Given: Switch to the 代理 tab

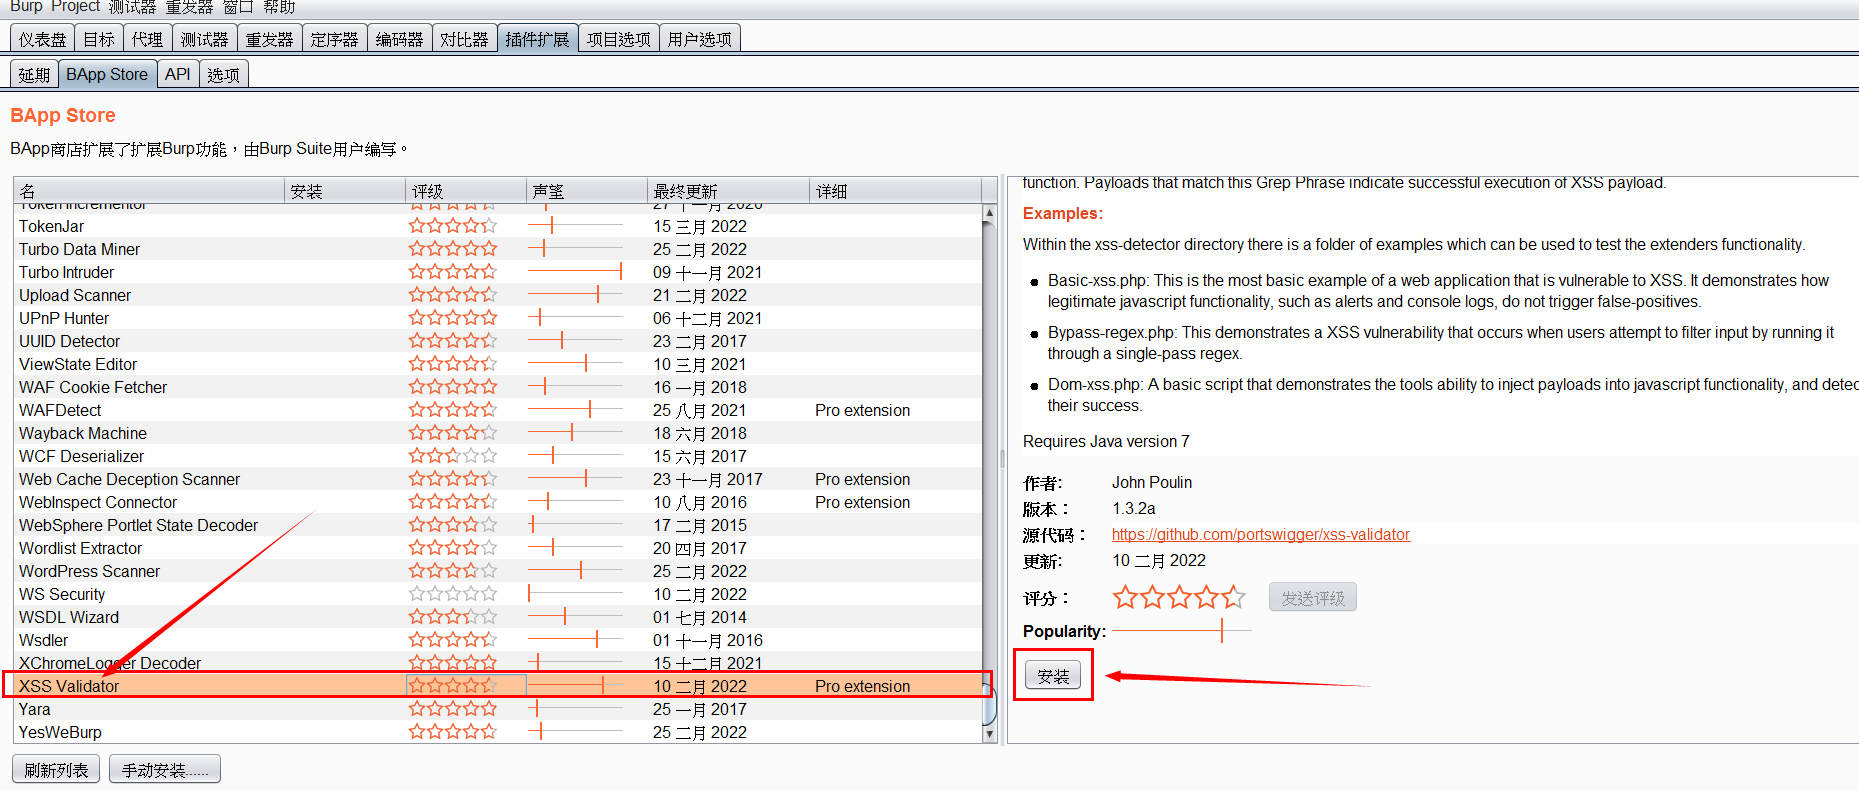Looking at the screenshot, I should pyautogui.click(x=147, y=39).
